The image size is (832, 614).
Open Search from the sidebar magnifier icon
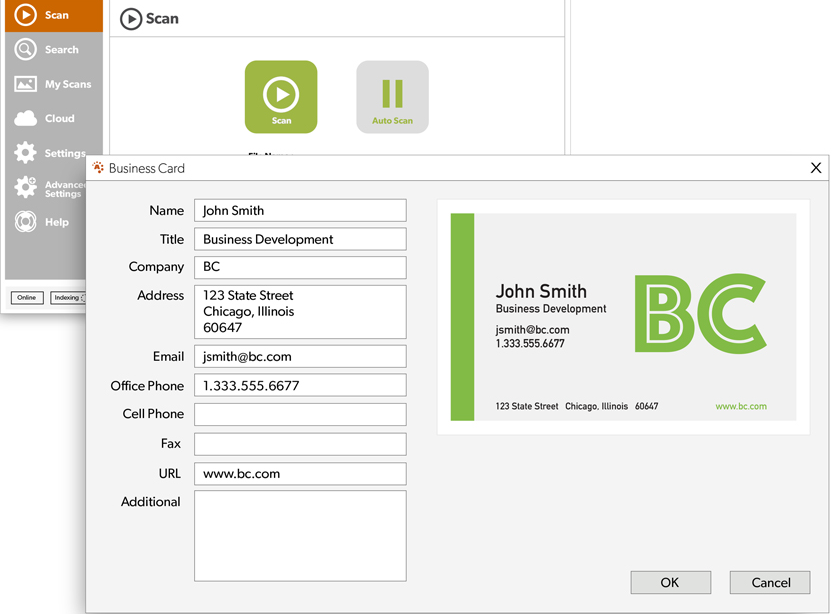coord(25,49)
